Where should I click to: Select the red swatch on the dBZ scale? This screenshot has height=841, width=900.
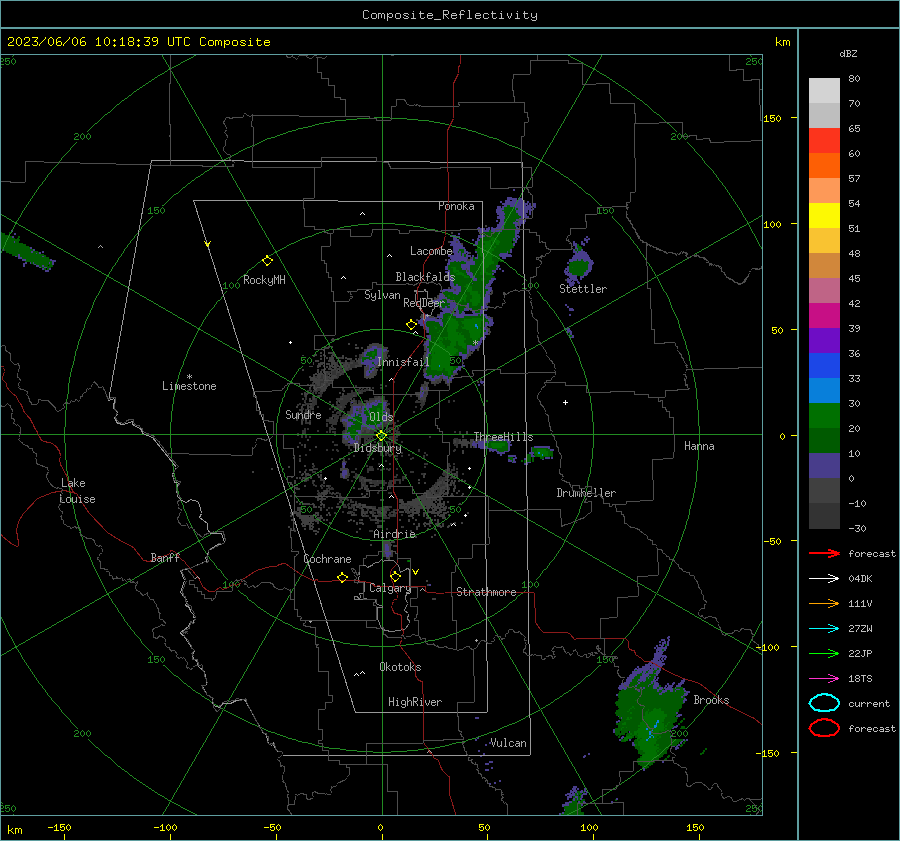coord(824,140)
